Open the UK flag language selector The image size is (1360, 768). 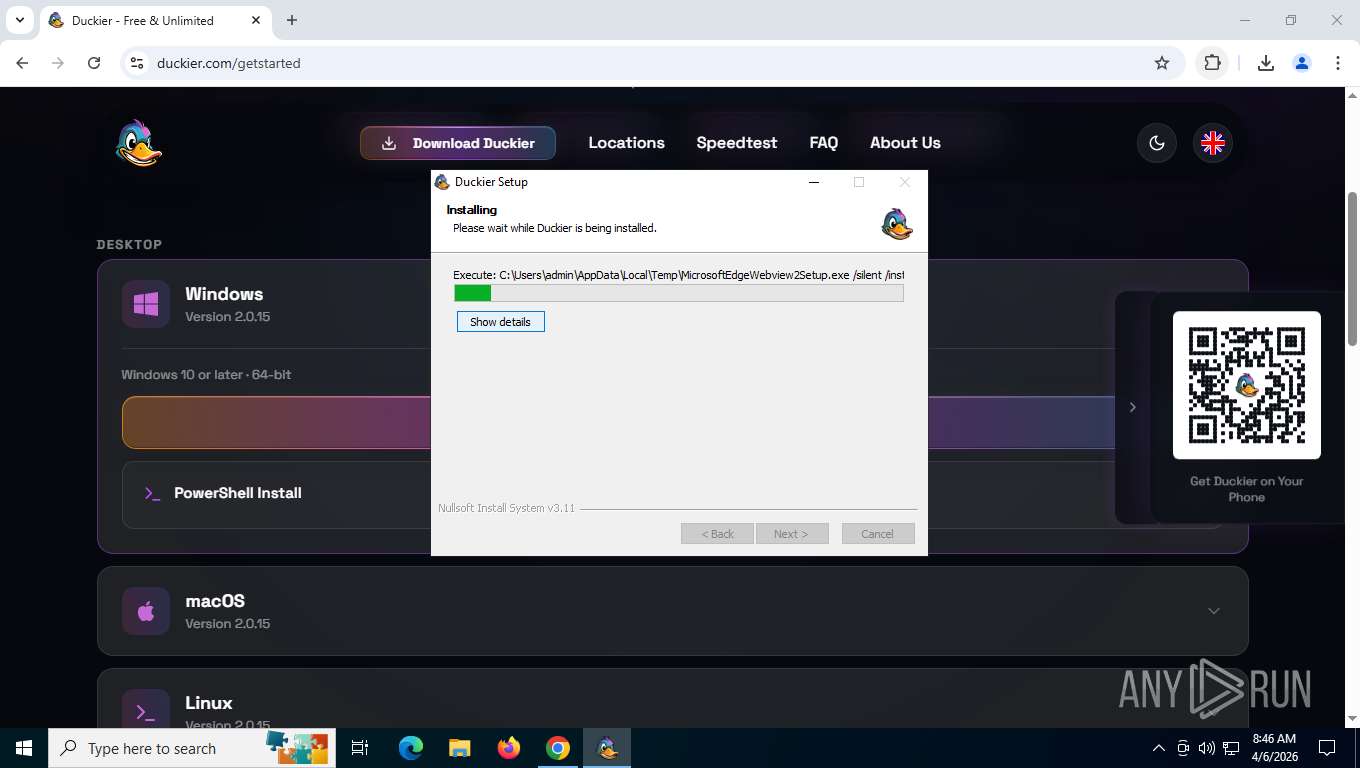click(1213, 143)
